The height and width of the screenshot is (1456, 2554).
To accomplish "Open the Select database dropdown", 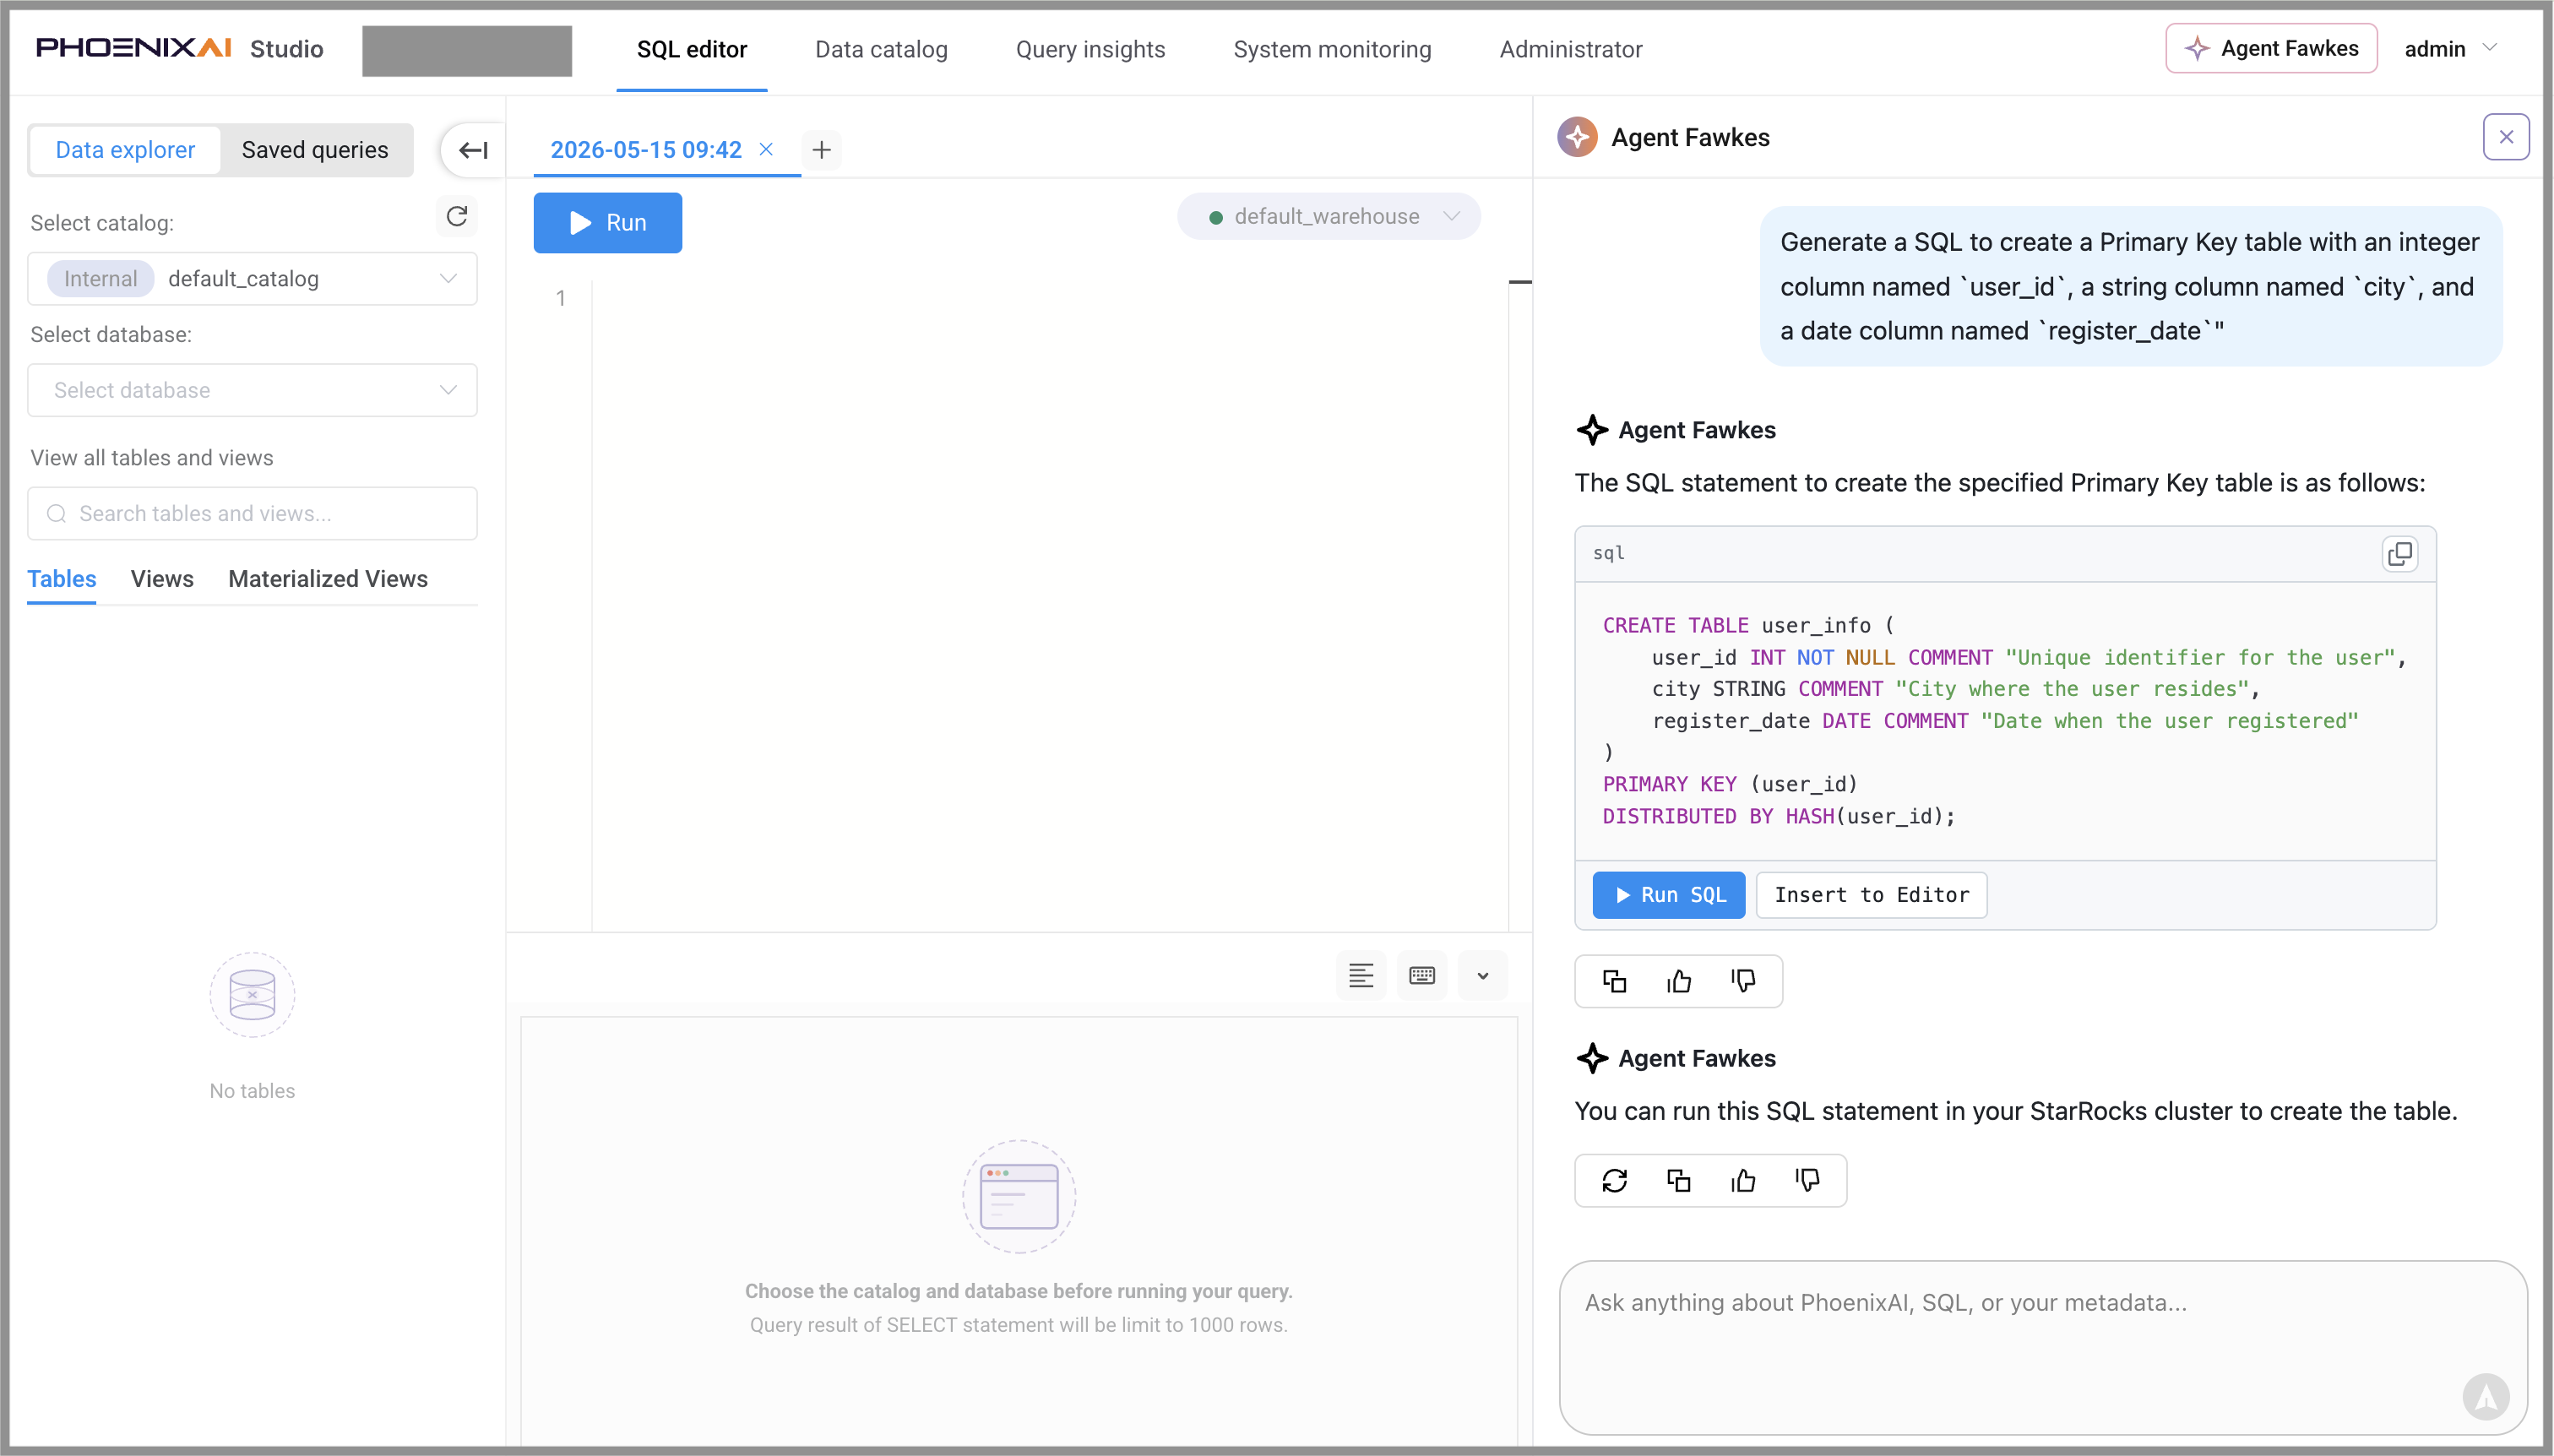I will click(x=252, y=390).
